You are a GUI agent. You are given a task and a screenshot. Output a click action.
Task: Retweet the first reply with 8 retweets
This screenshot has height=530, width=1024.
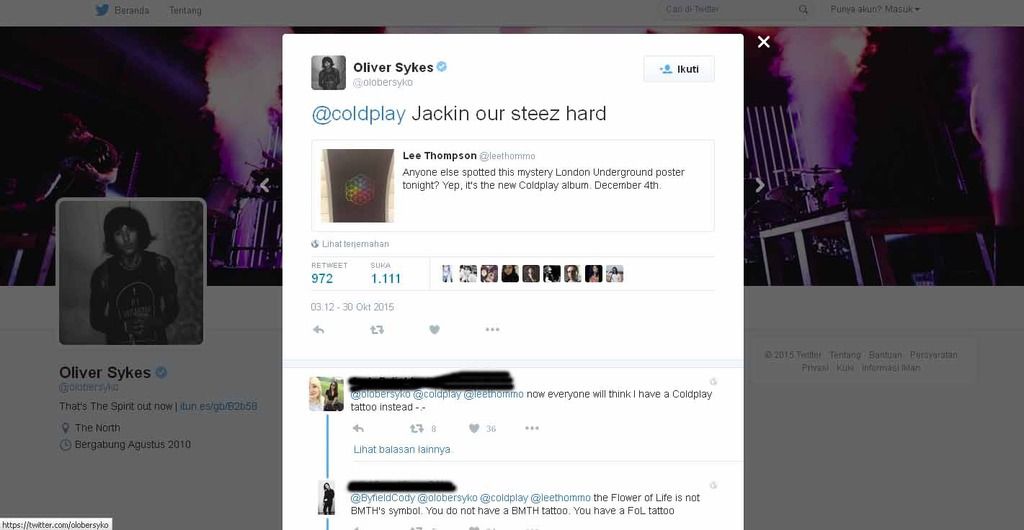(x=416, y=429)
